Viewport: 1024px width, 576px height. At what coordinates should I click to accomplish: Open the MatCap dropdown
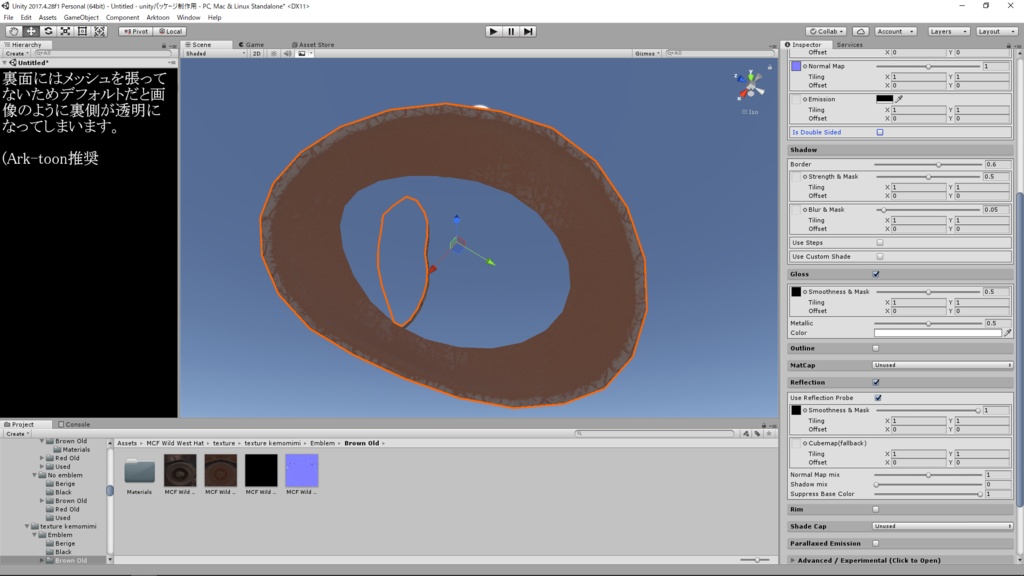[942, 365]
